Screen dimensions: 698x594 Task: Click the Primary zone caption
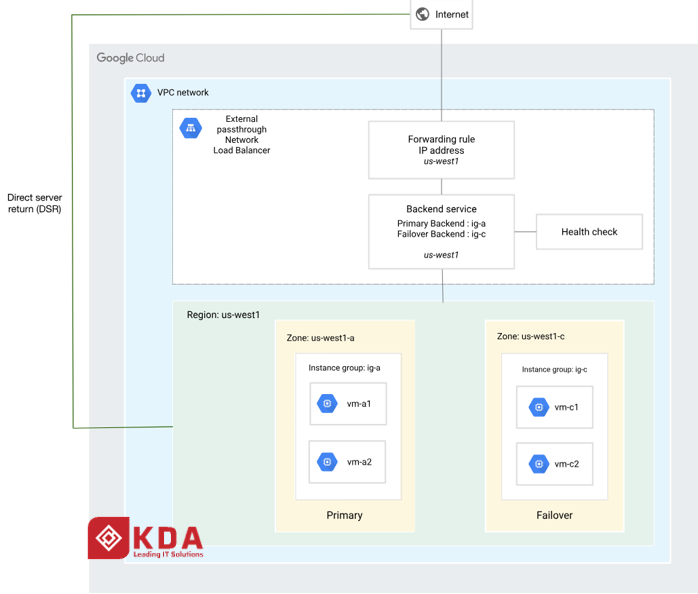(344, 515)
